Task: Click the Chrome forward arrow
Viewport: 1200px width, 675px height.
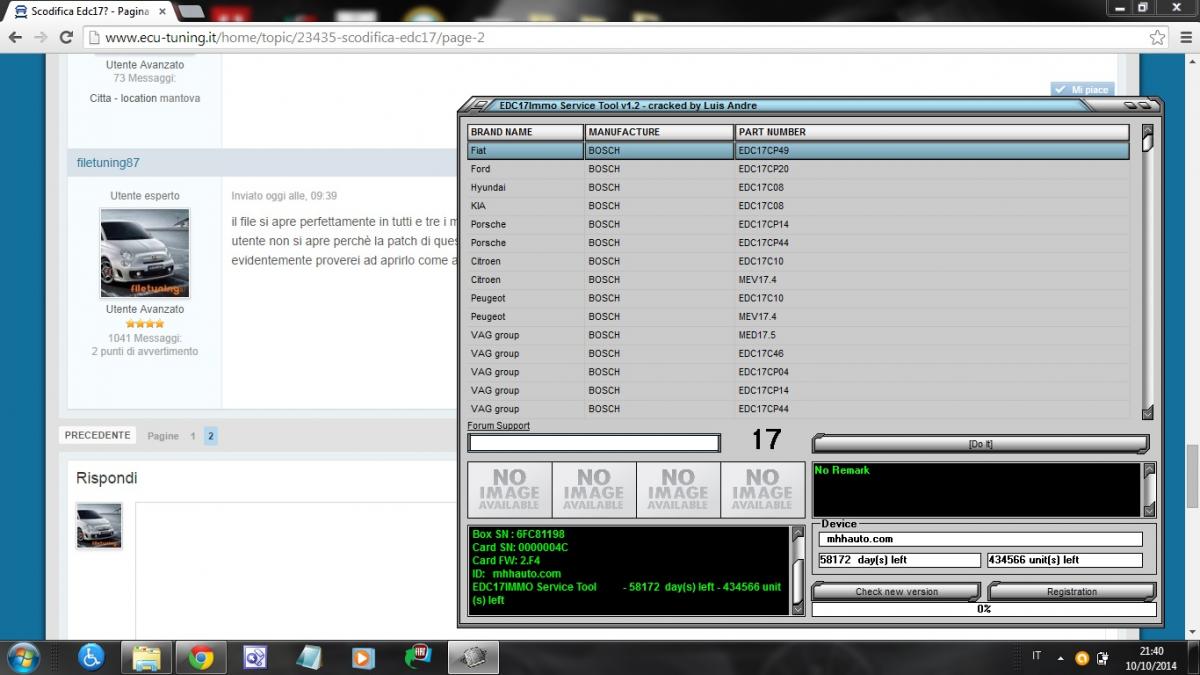Action: pos(41,38)
